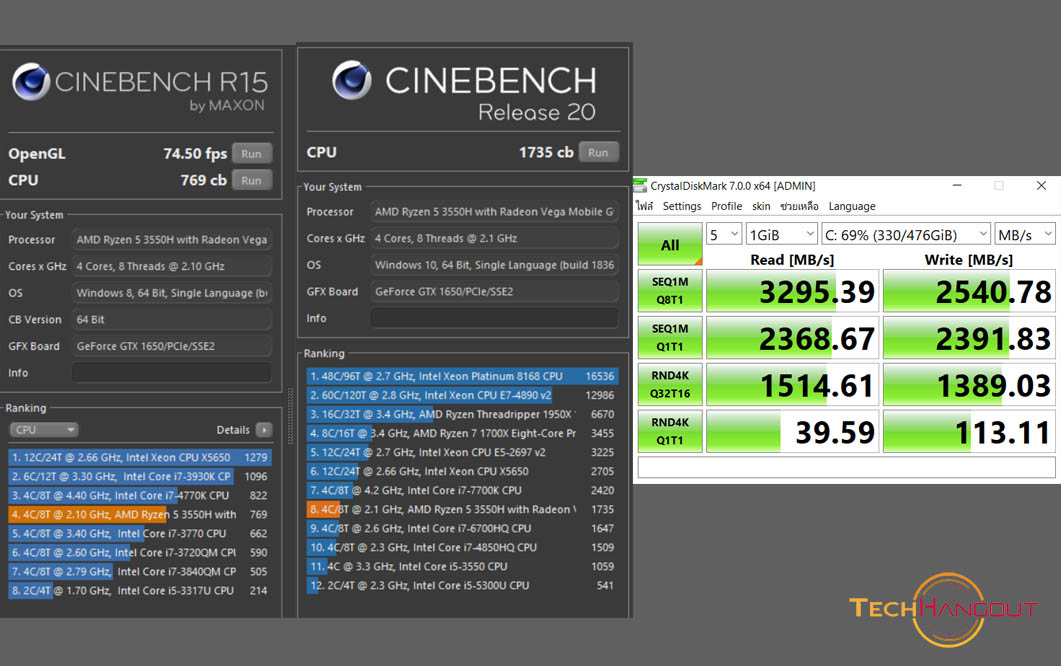Select the Xeon E7-4890 v2 row scoring 12986
Image resolution: width=1061 pixels, height=666 pixels.
click(x=462, y=395)
